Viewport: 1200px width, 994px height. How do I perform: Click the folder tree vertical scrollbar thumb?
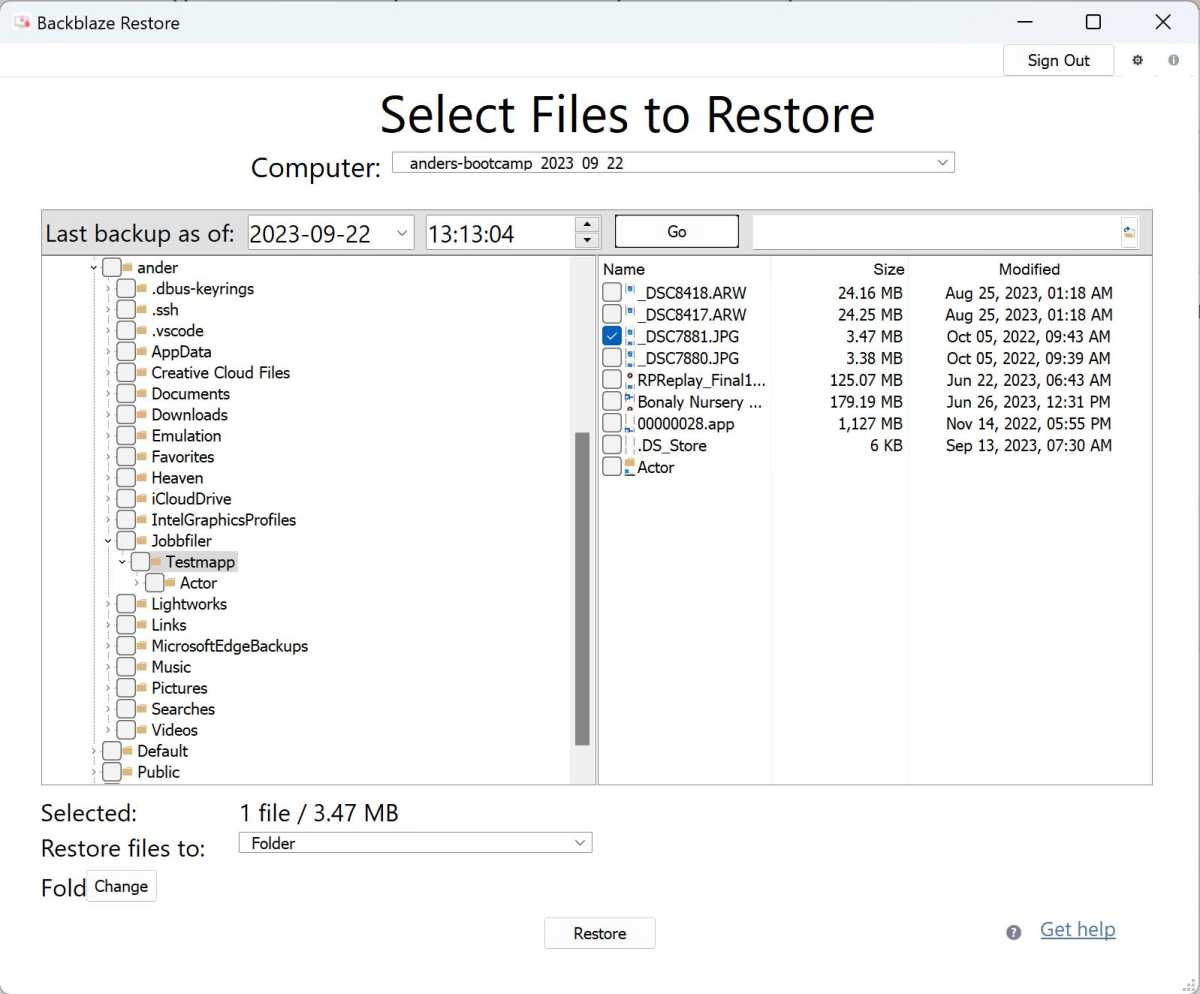click(583, 589)
